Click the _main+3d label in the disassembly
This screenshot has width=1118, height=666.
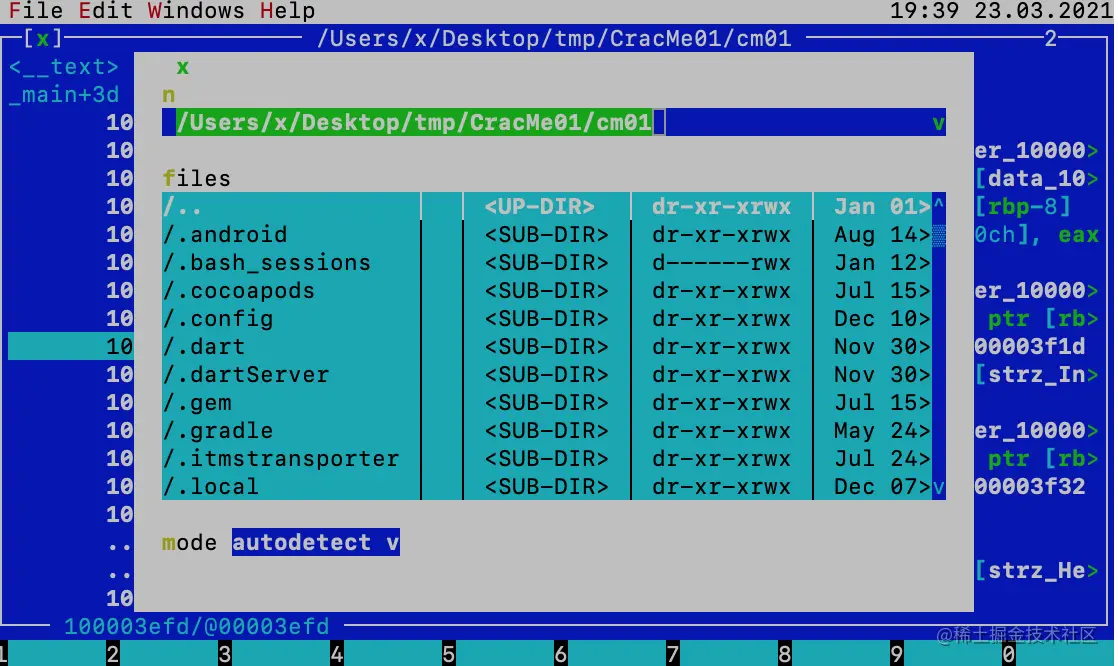coord(63,95)
